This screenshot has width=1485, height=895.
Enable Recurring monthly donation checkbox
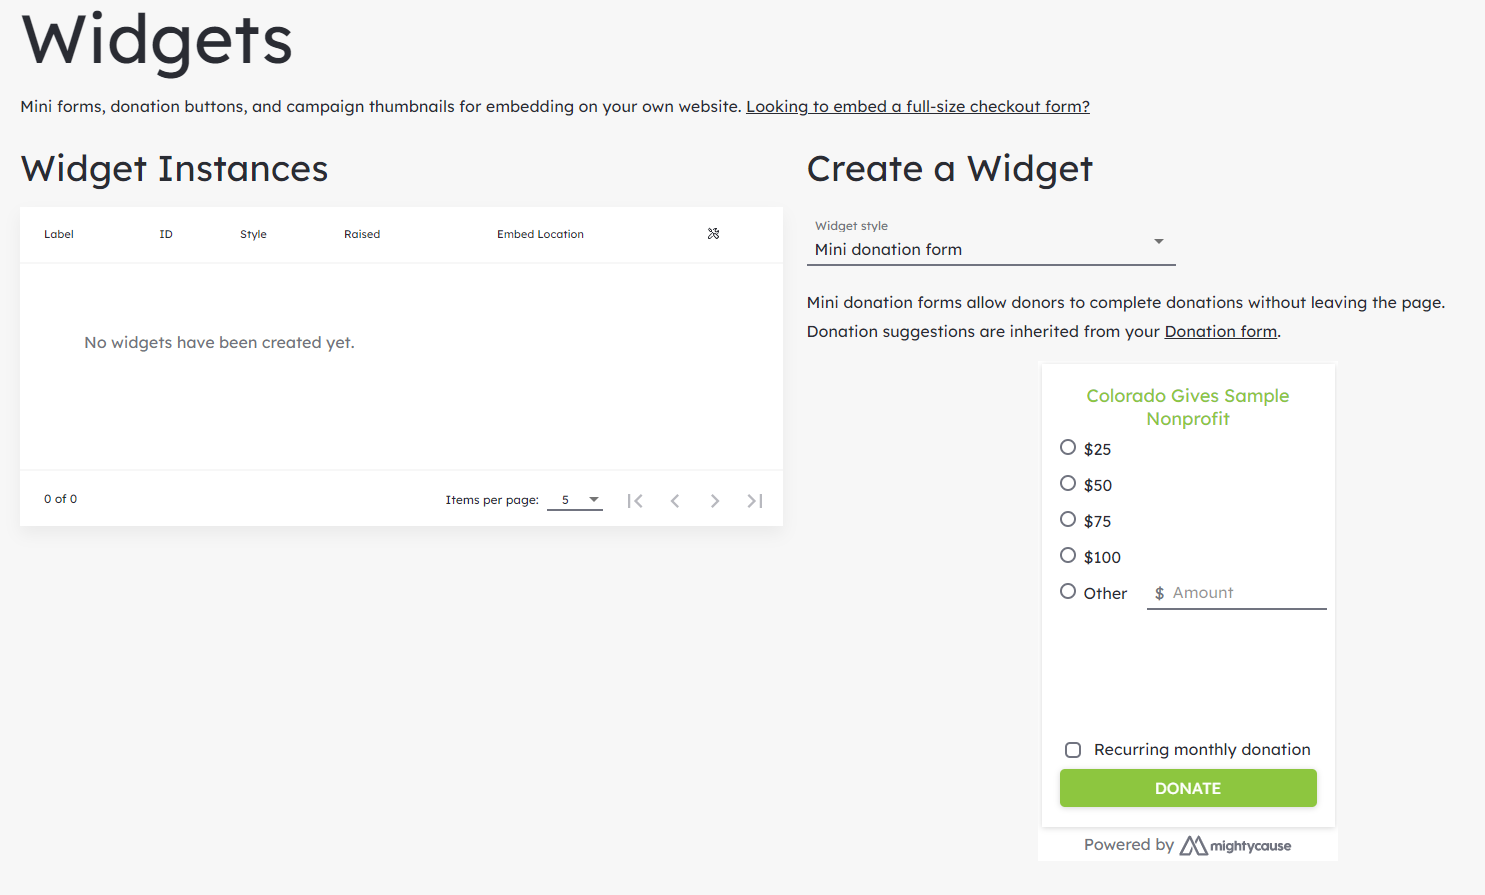click(x=1073, y=750)
